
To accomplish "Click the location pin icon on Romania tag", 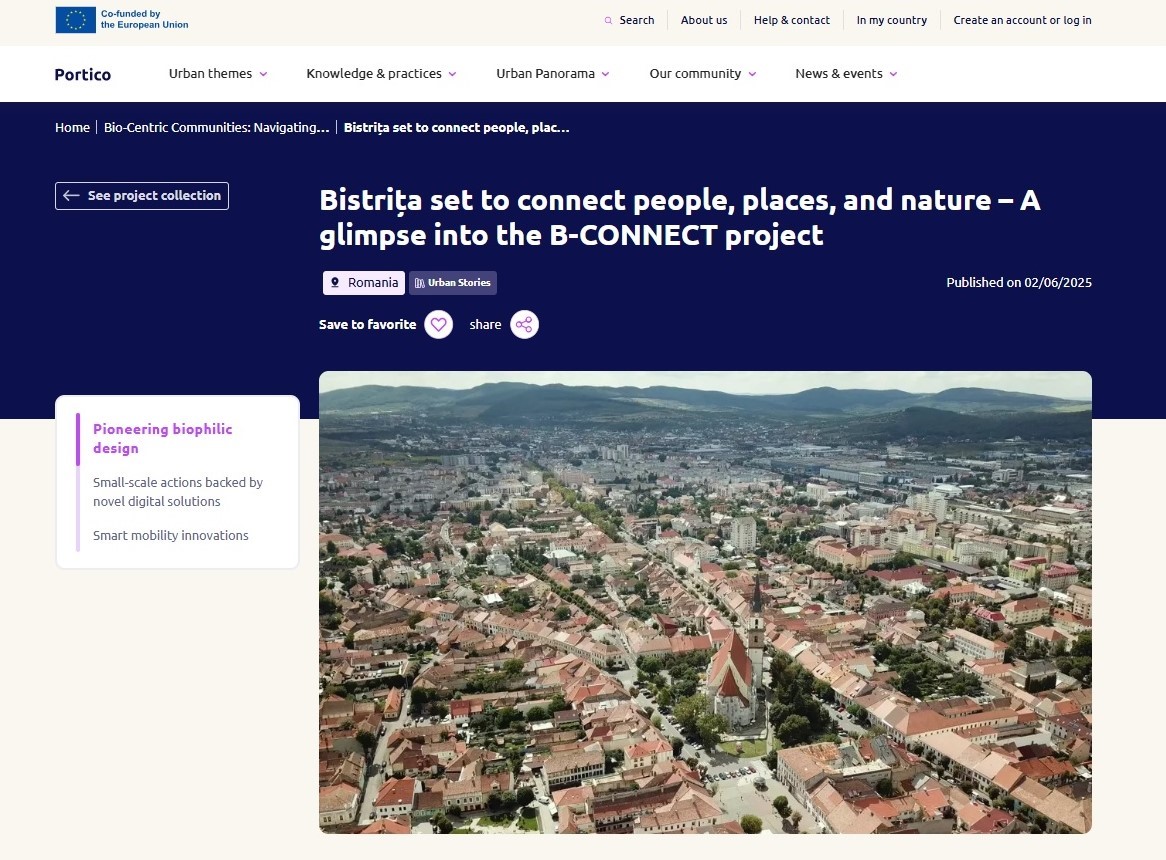I will point(335,283).
